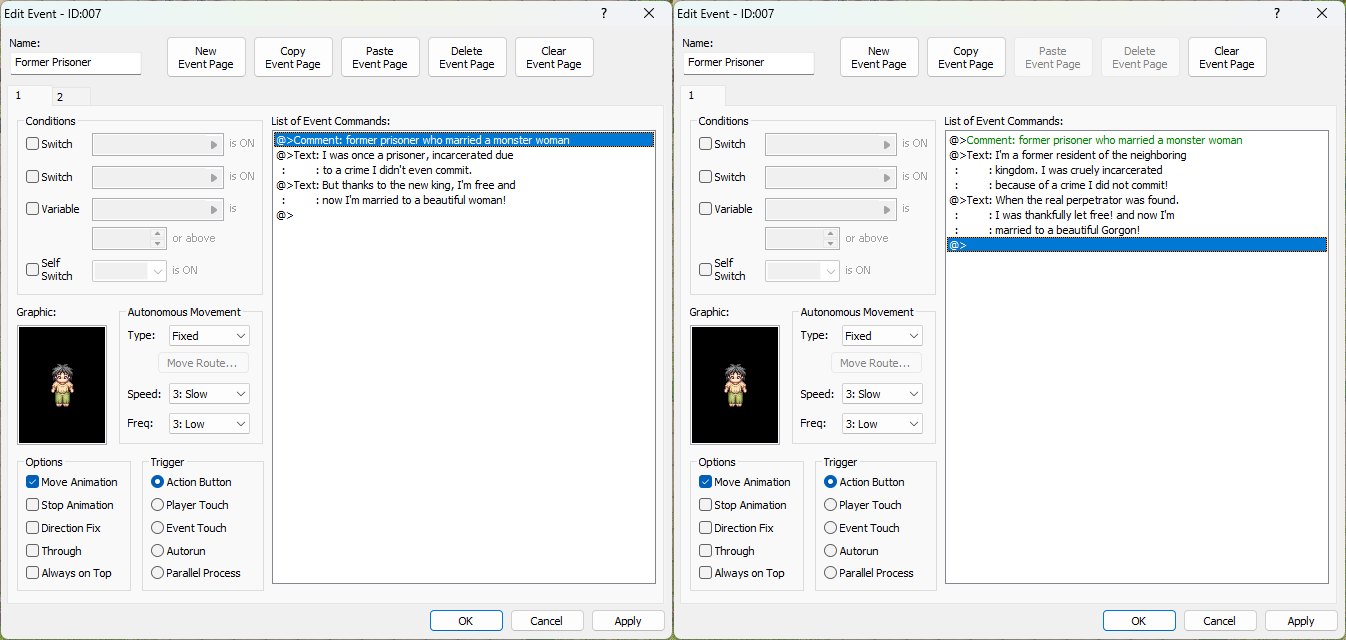The image size is (1346, 640).
Task: Toggle Move Animation in left window
Action: 33,482
